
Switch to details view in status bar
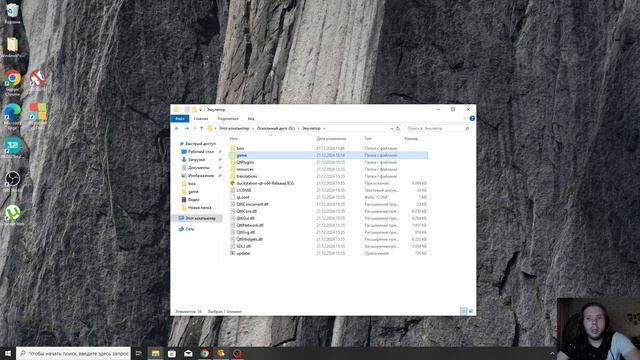(x=463, y=311)
